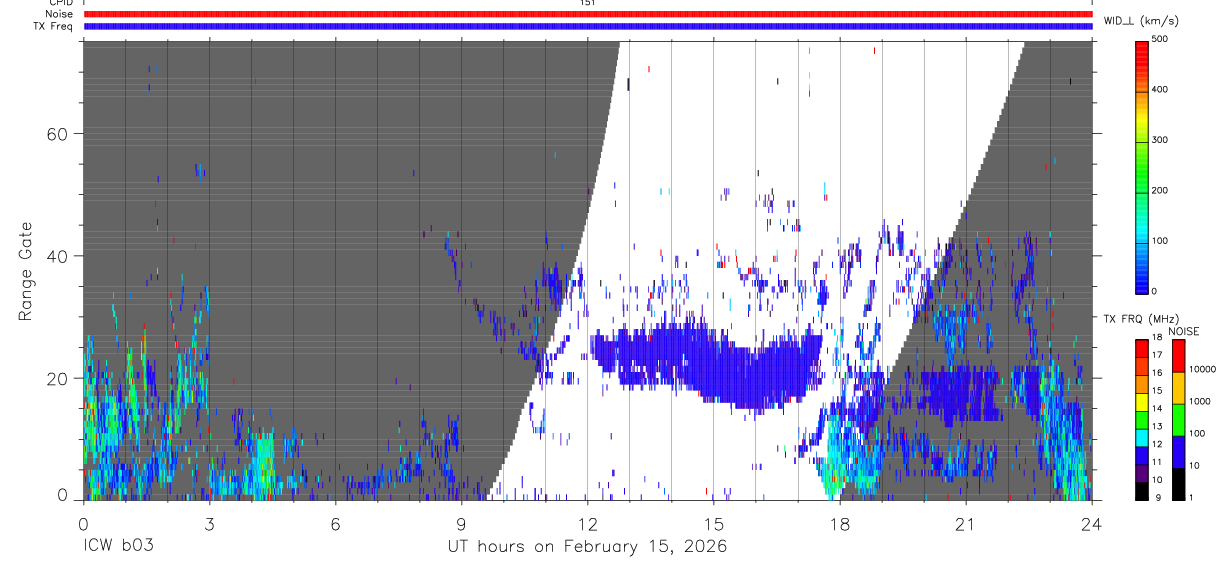
Task: Click the WID scale value 500
Action: 1160,39
